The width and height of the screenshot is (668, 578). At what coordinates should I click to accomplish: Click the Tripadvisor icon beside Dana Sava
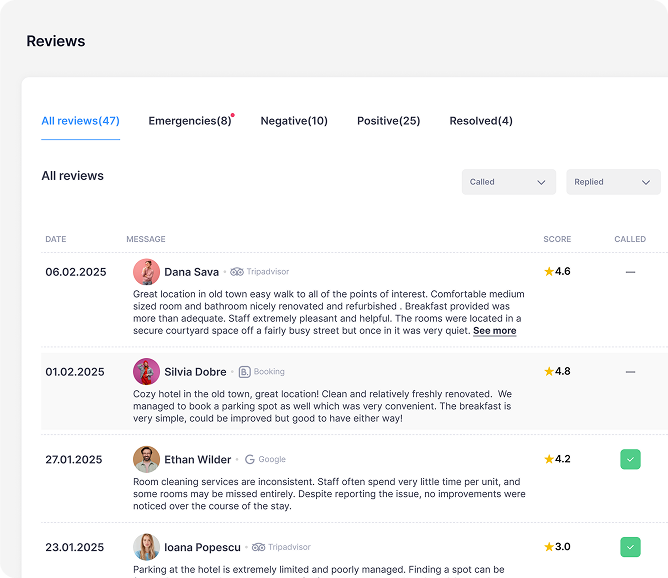click(x=237, y=272)
